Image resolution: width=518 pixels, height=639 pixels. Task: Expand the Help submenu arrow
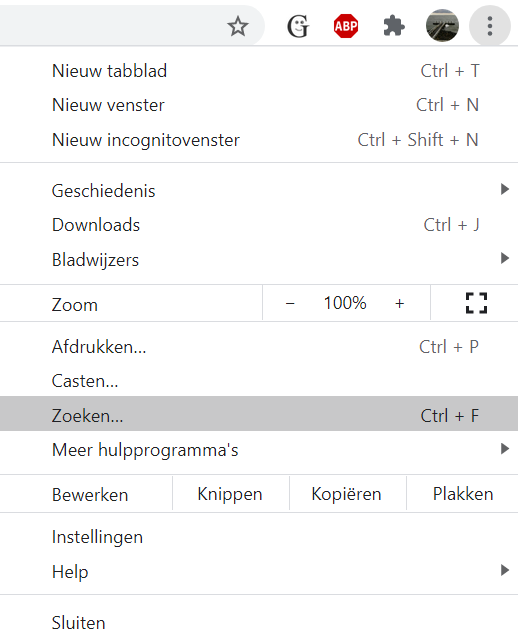pos(505,570)
